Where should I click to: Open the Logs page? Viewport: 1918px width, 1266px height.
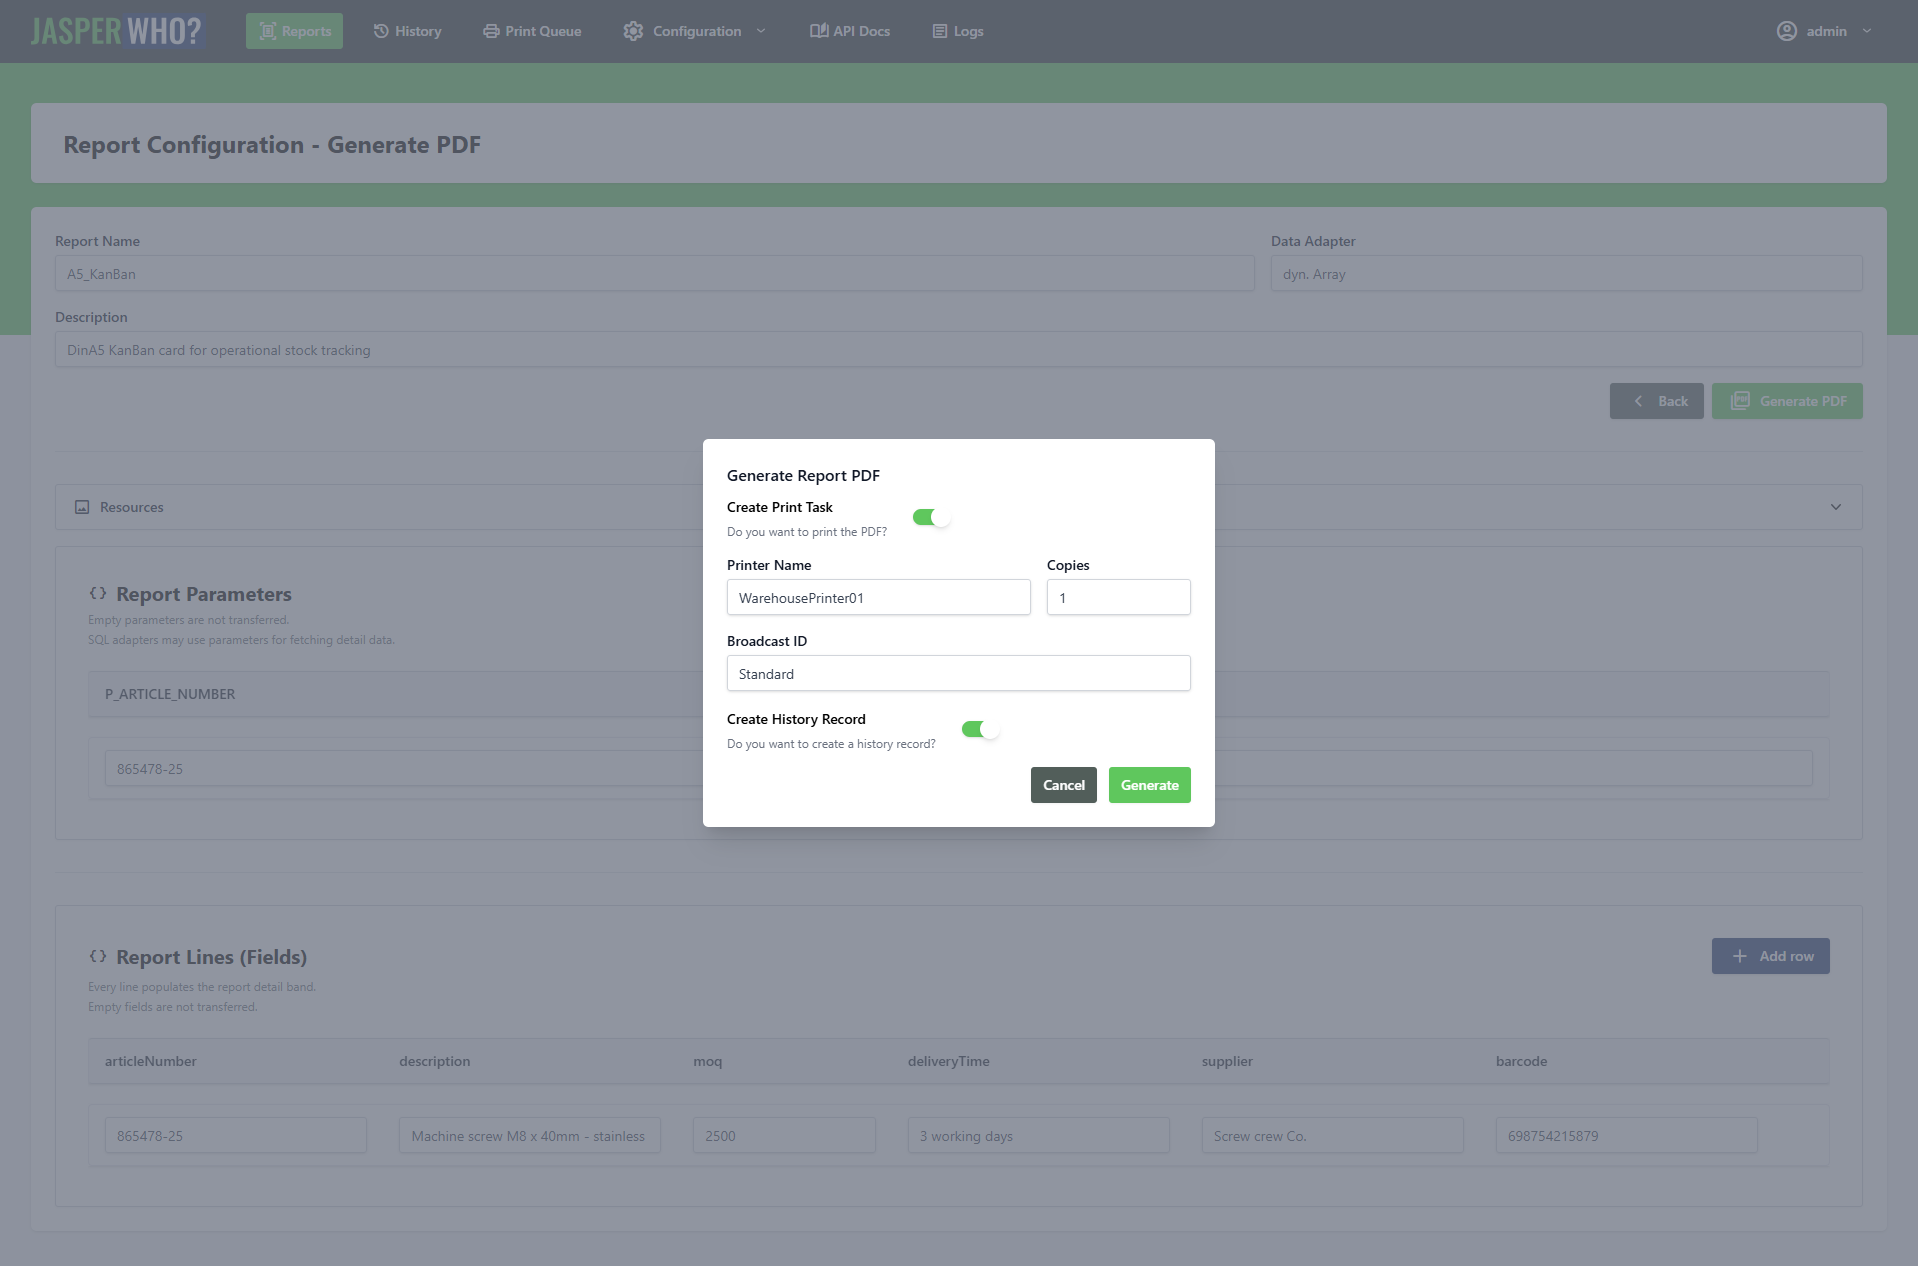point(958,31)
